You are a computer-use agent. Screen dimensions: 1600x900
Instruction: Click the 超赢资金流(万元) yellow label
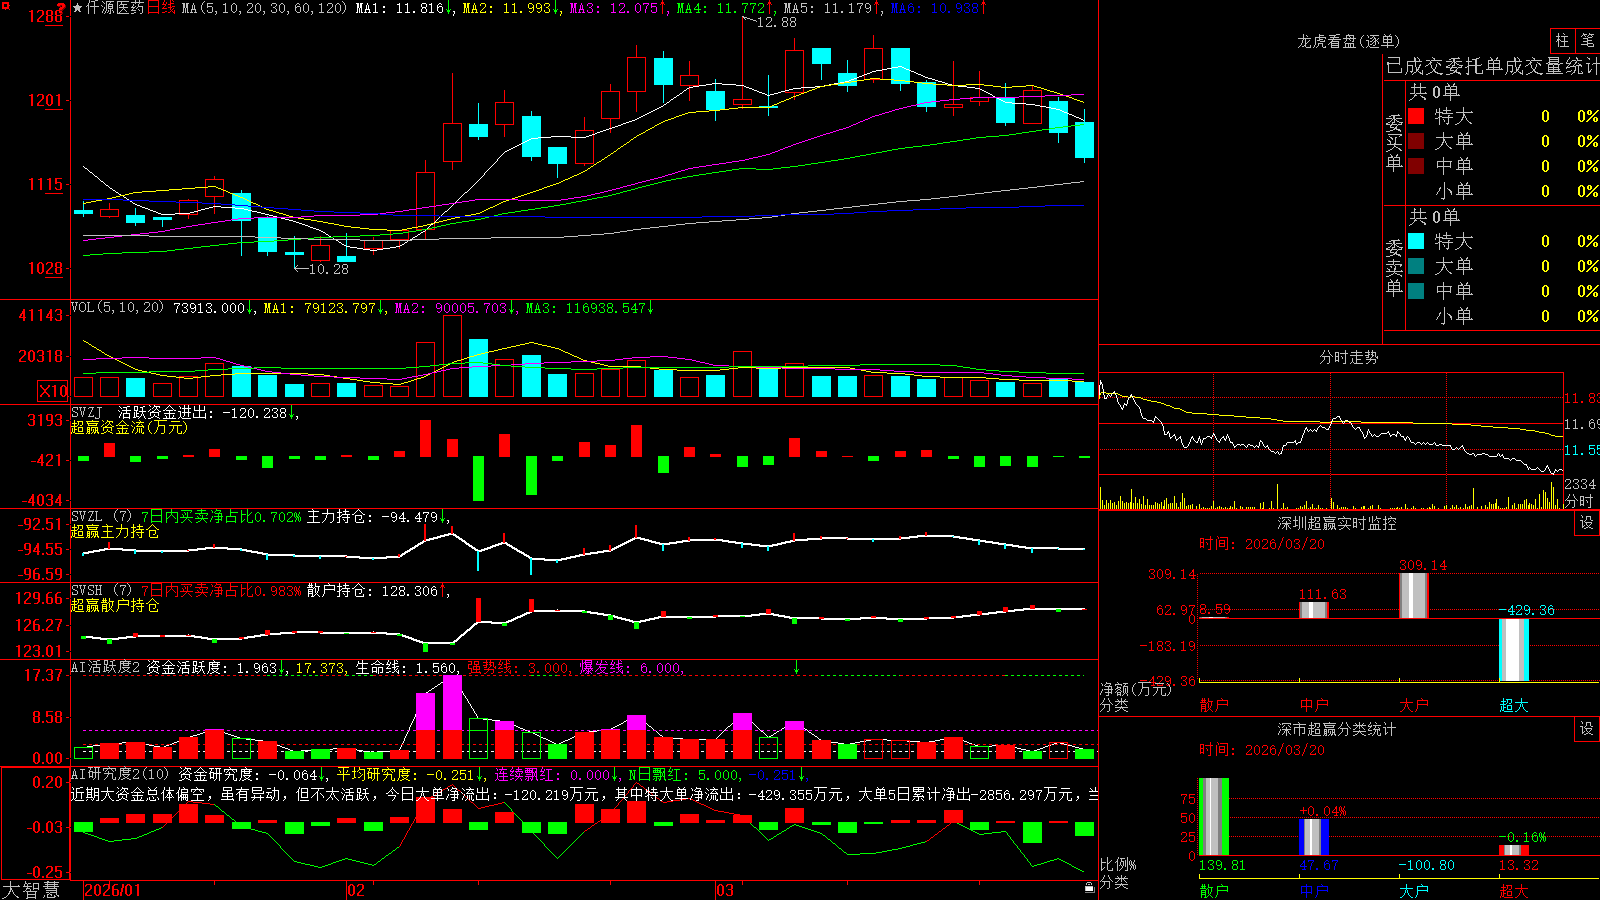click(x=129, y=427)
